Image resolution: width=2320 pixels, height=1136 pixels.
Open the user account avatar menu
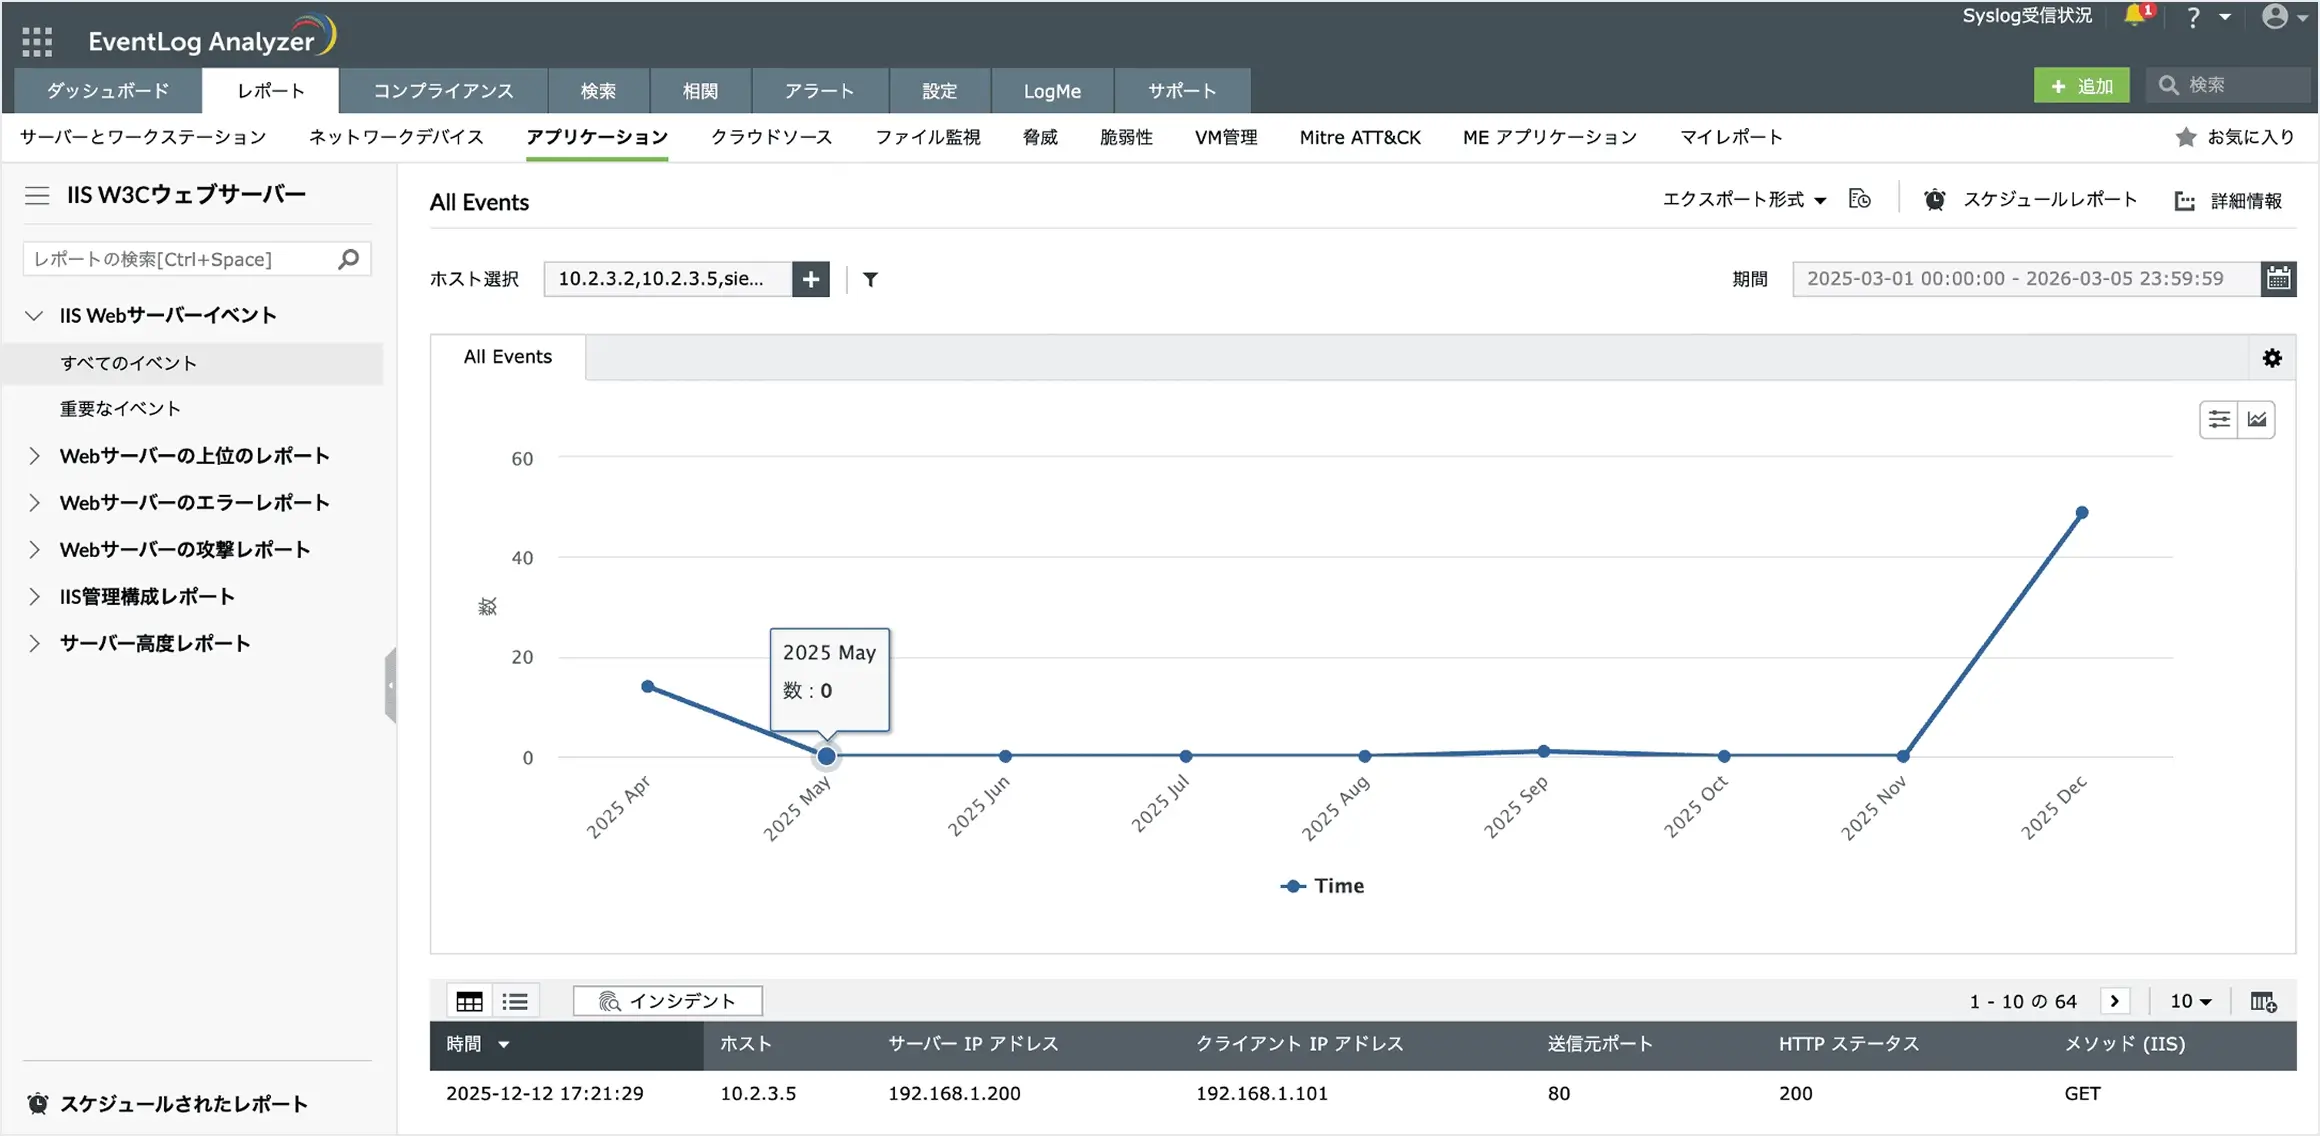(x=2275, y=16)
